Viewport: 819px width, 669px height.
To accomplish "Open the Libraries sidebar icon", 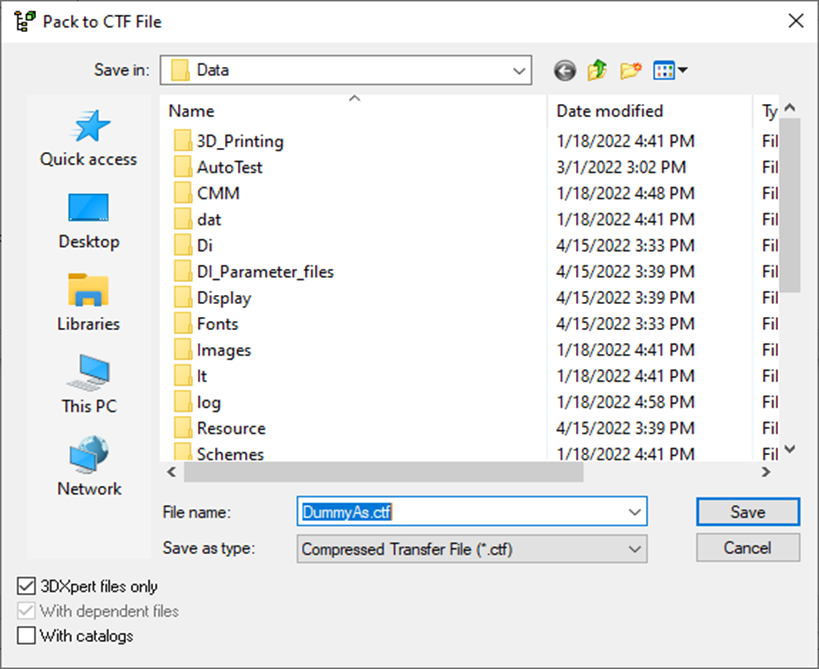I will (x=88, y=300).
